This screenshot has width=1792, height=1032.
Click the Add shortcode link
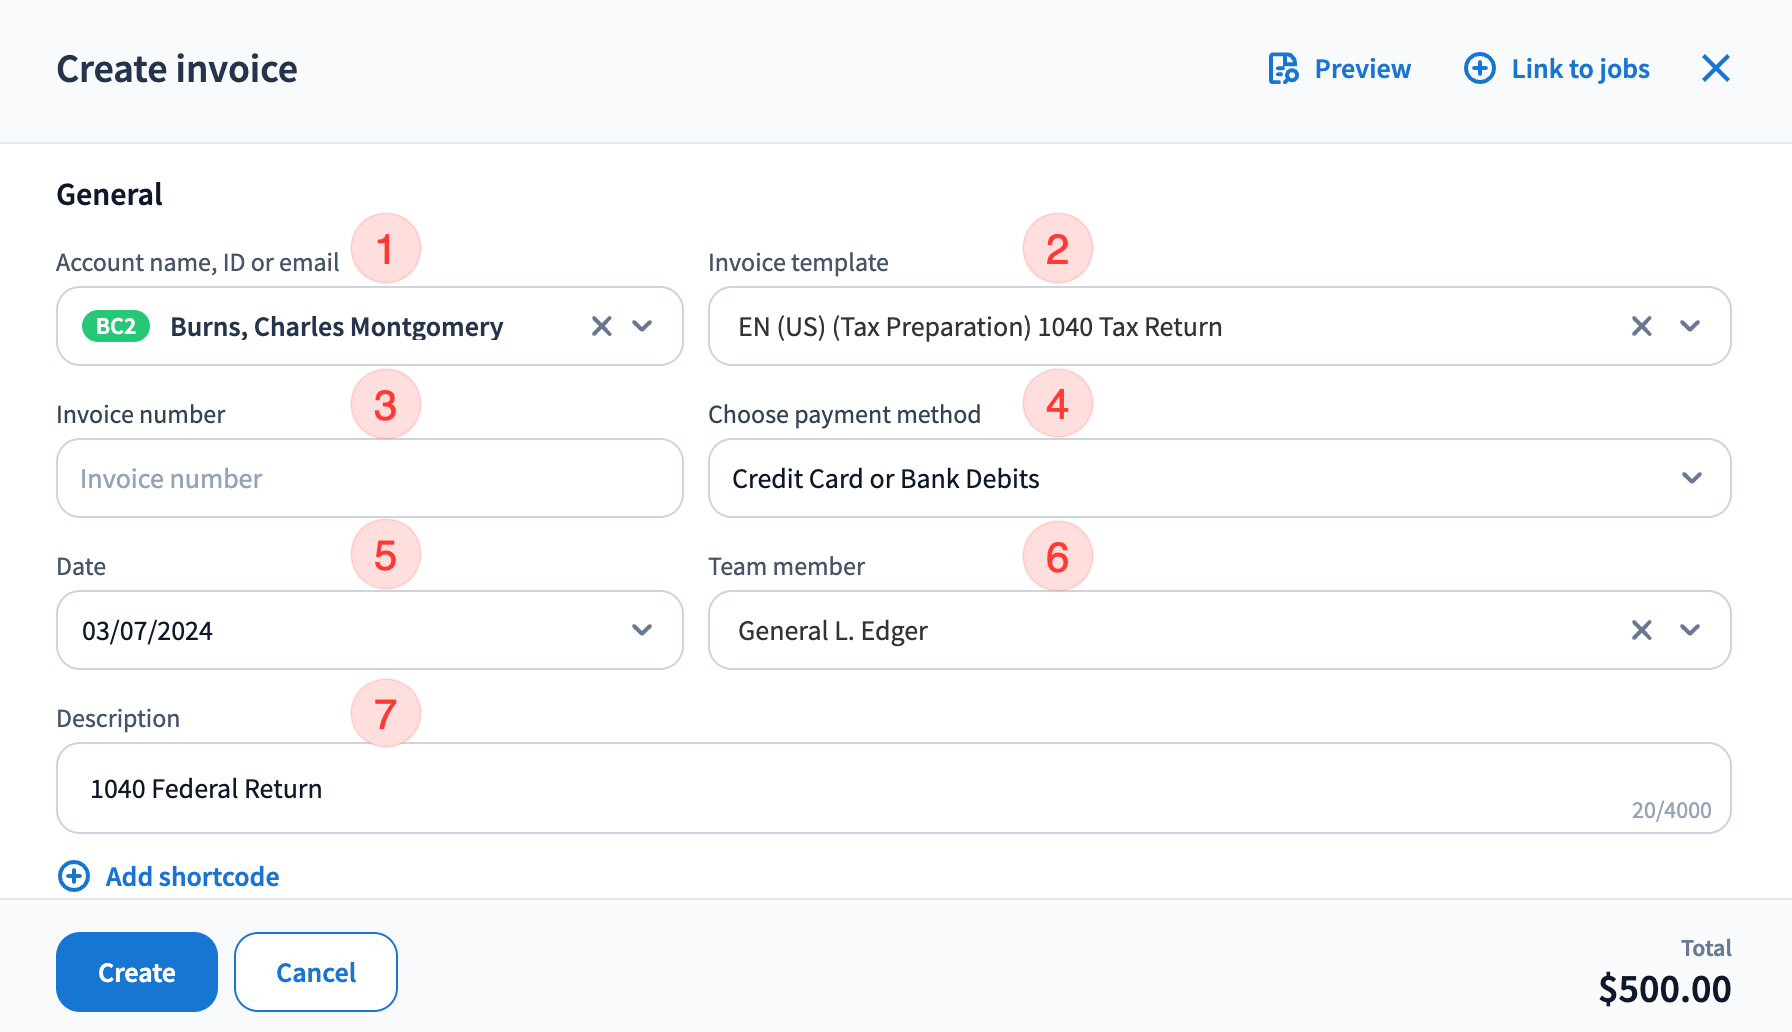click(x=192, y=876)
